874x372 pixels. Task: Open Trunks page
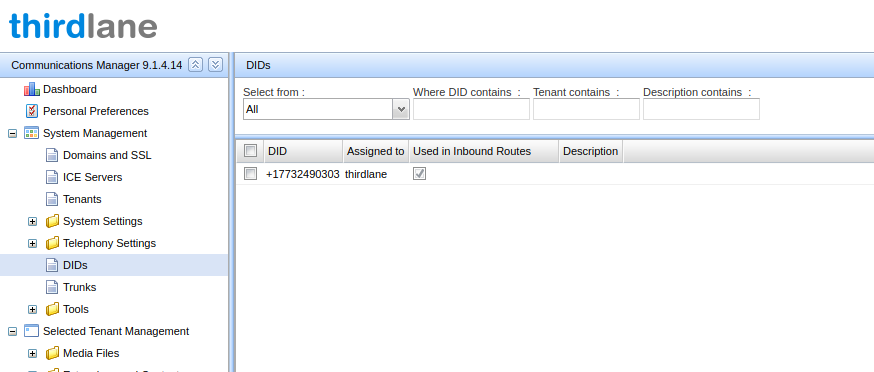click(80, 287)
